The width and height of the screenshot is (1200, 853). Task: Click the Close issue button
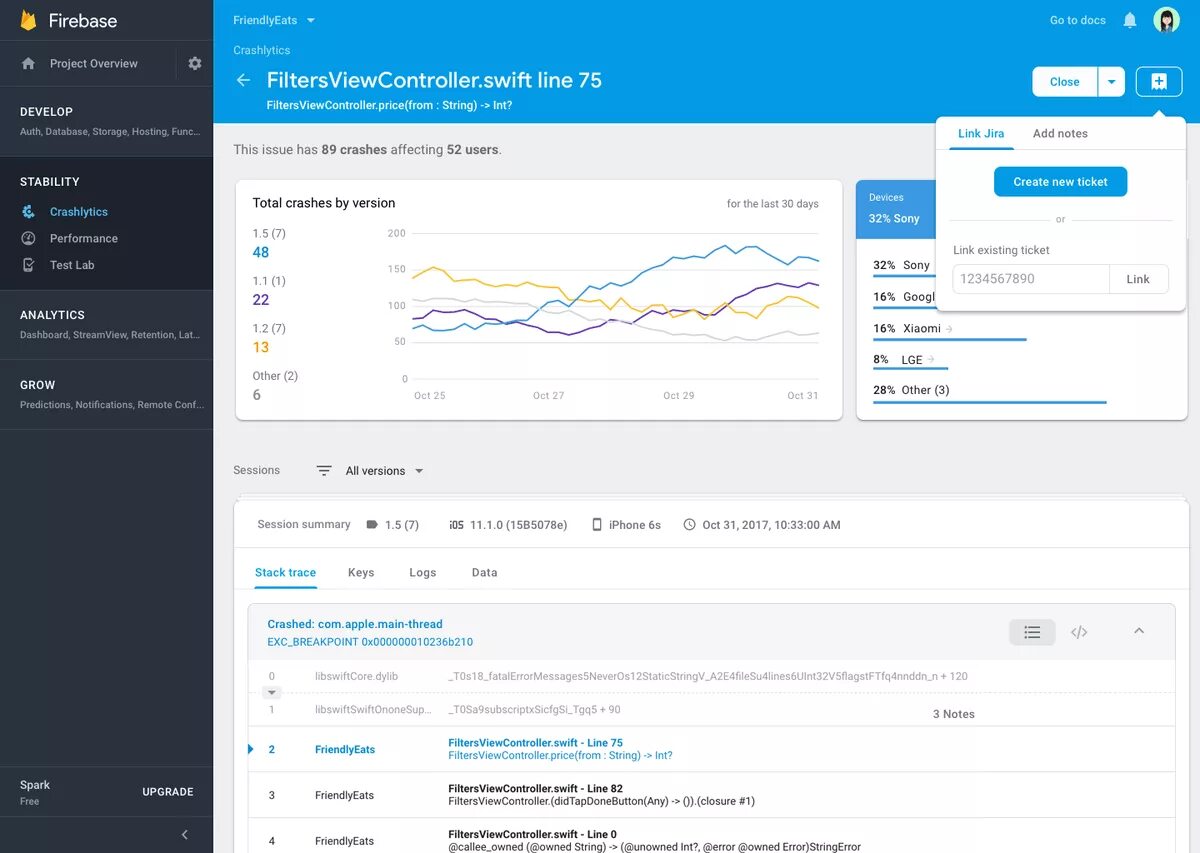tap(1065, 82)
